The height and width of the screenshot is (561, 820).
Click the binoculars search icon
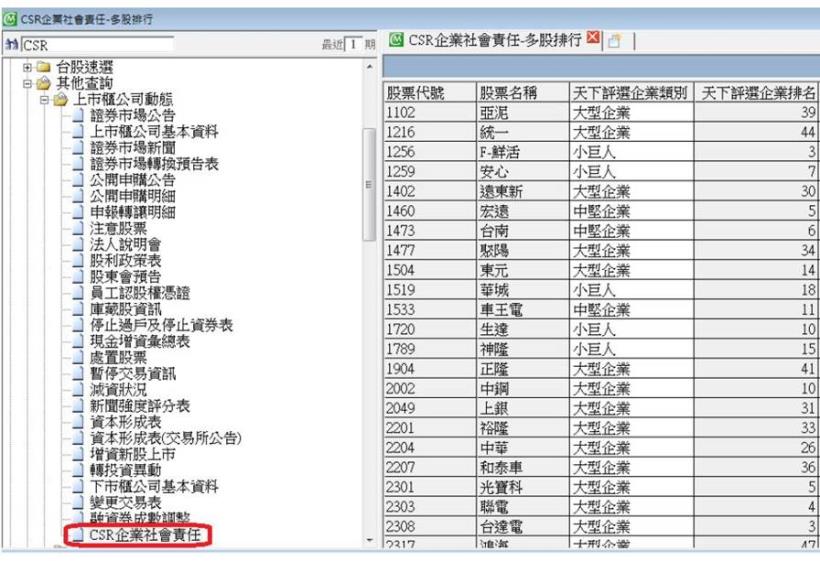(x=12, y=44)
